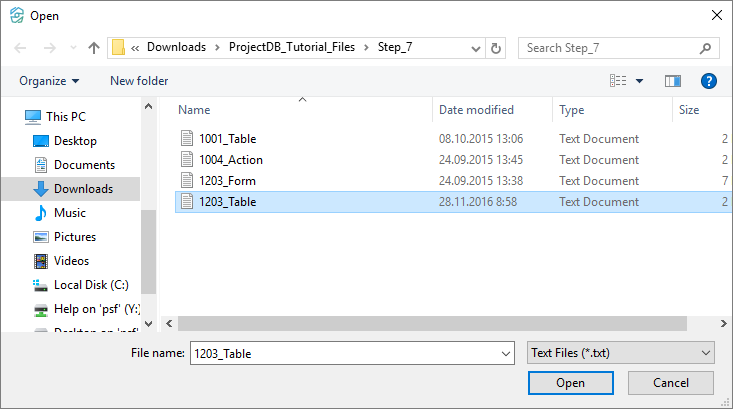The height and width of the screenshot is (409, 733).
Task: Expand the File name history dropdown
Action: coord(504,353)
